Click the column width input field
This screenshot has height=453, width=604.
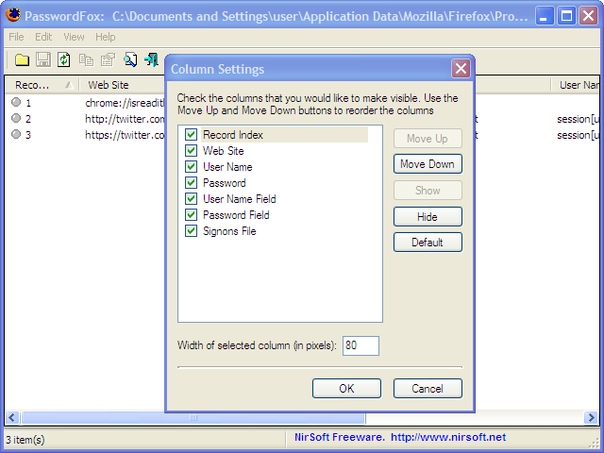coord(361,346)
